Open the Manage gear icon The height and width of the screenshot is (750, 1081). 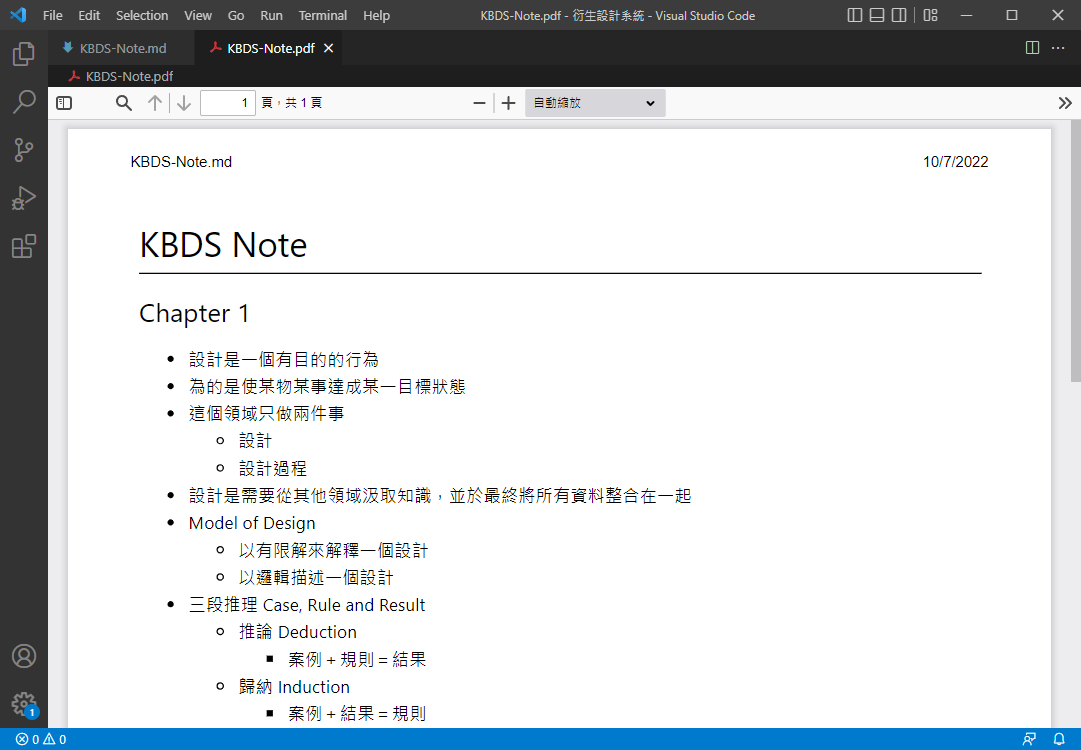[x=23, y=705]
